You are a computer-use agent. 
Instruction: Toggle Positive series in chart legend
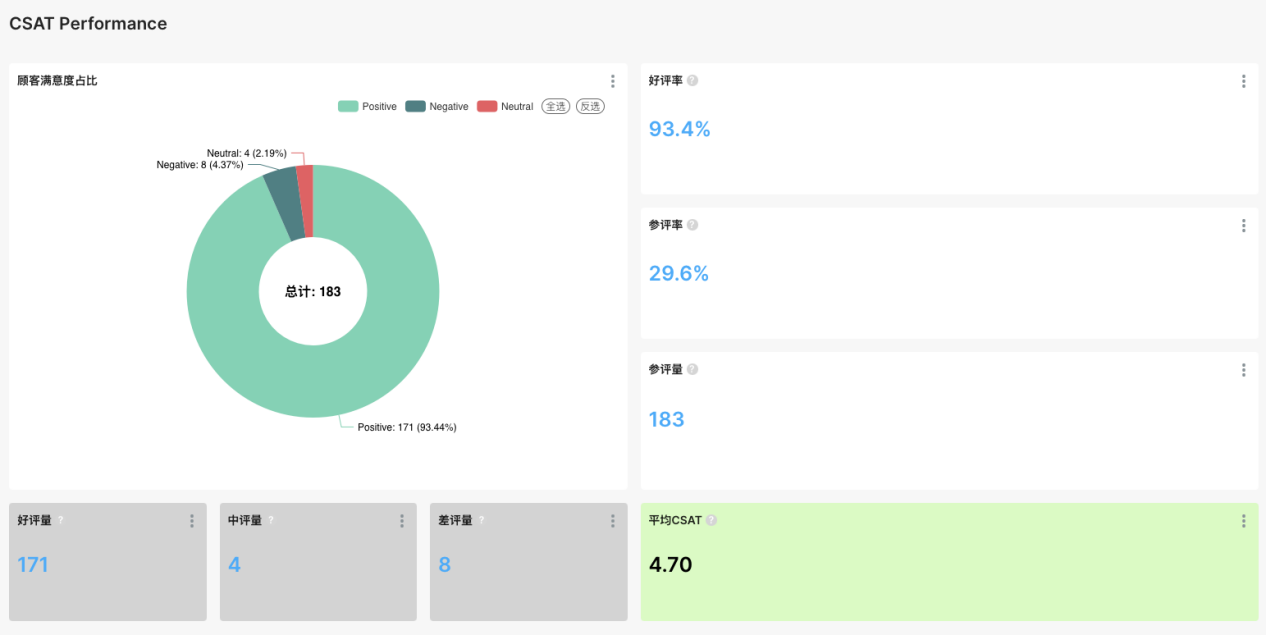[367, 106]
